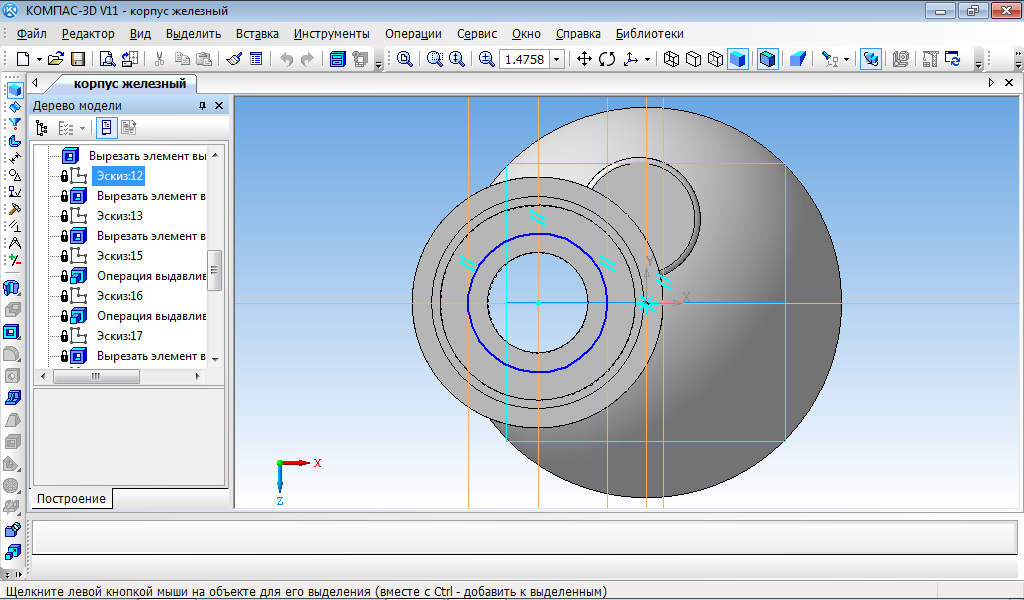Select the Wireframe display mode icon
Screen dimensions: 1024x600
671,59
